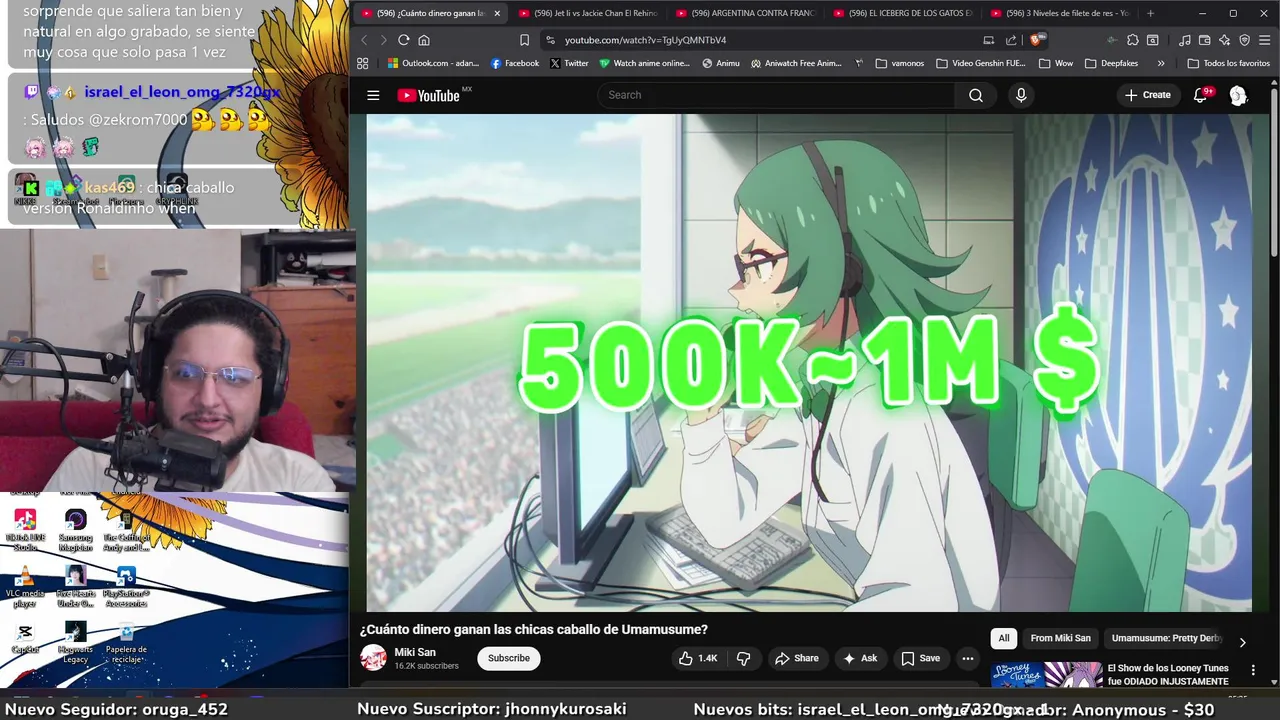Open the YouTube hamburger guide menu
Viewport: 1280px width, 720px height.
pyautogui.click(x=373, y=95)
